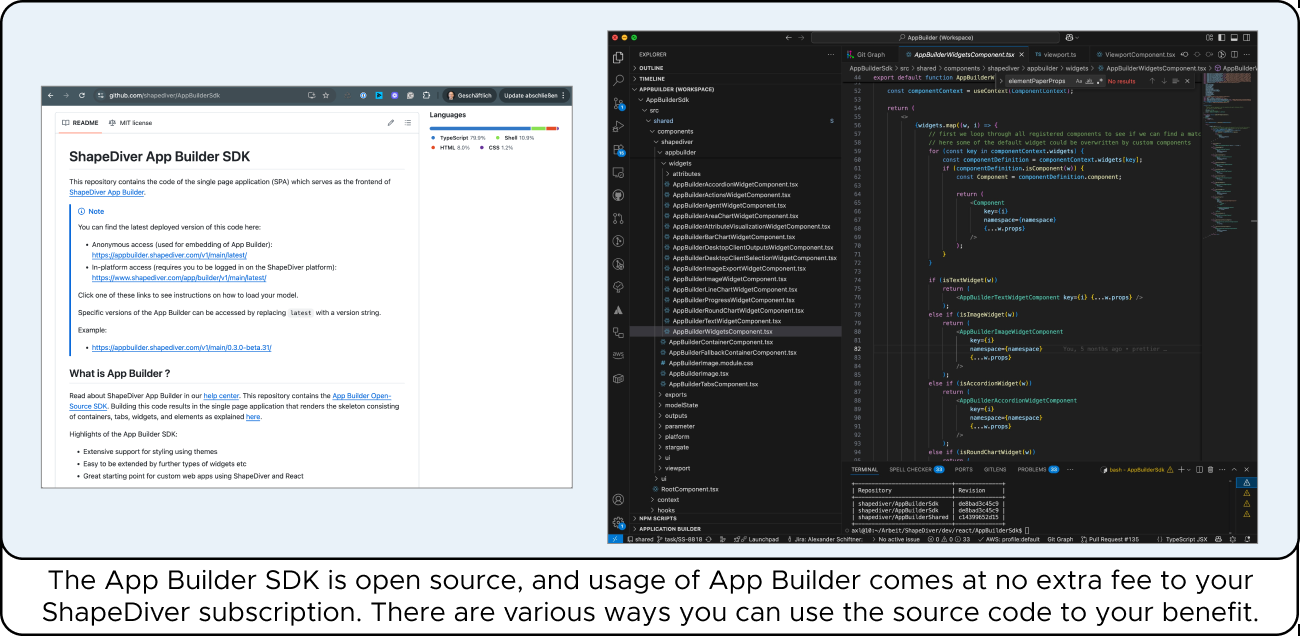
Task: Switch to the PROBLEMS panel tab
Action: 1031,469
